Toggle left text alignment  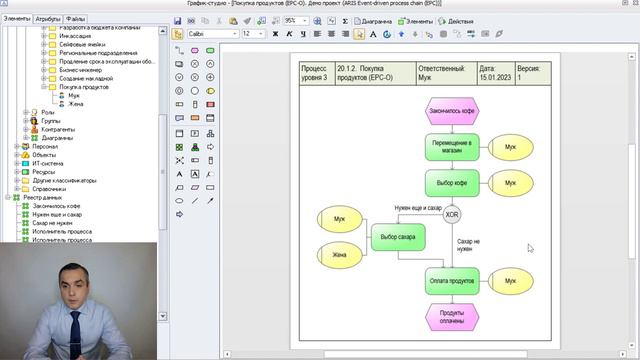pyautogui.click(x=317, y=34)
